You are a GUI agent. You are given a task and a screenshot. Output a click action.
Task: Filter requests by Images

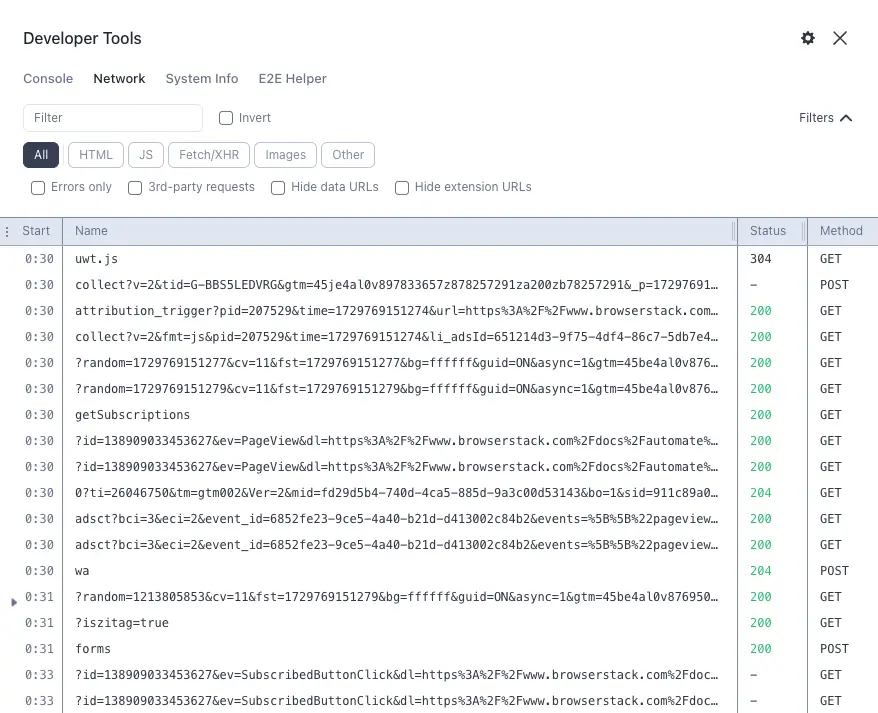tap(285, 155)
